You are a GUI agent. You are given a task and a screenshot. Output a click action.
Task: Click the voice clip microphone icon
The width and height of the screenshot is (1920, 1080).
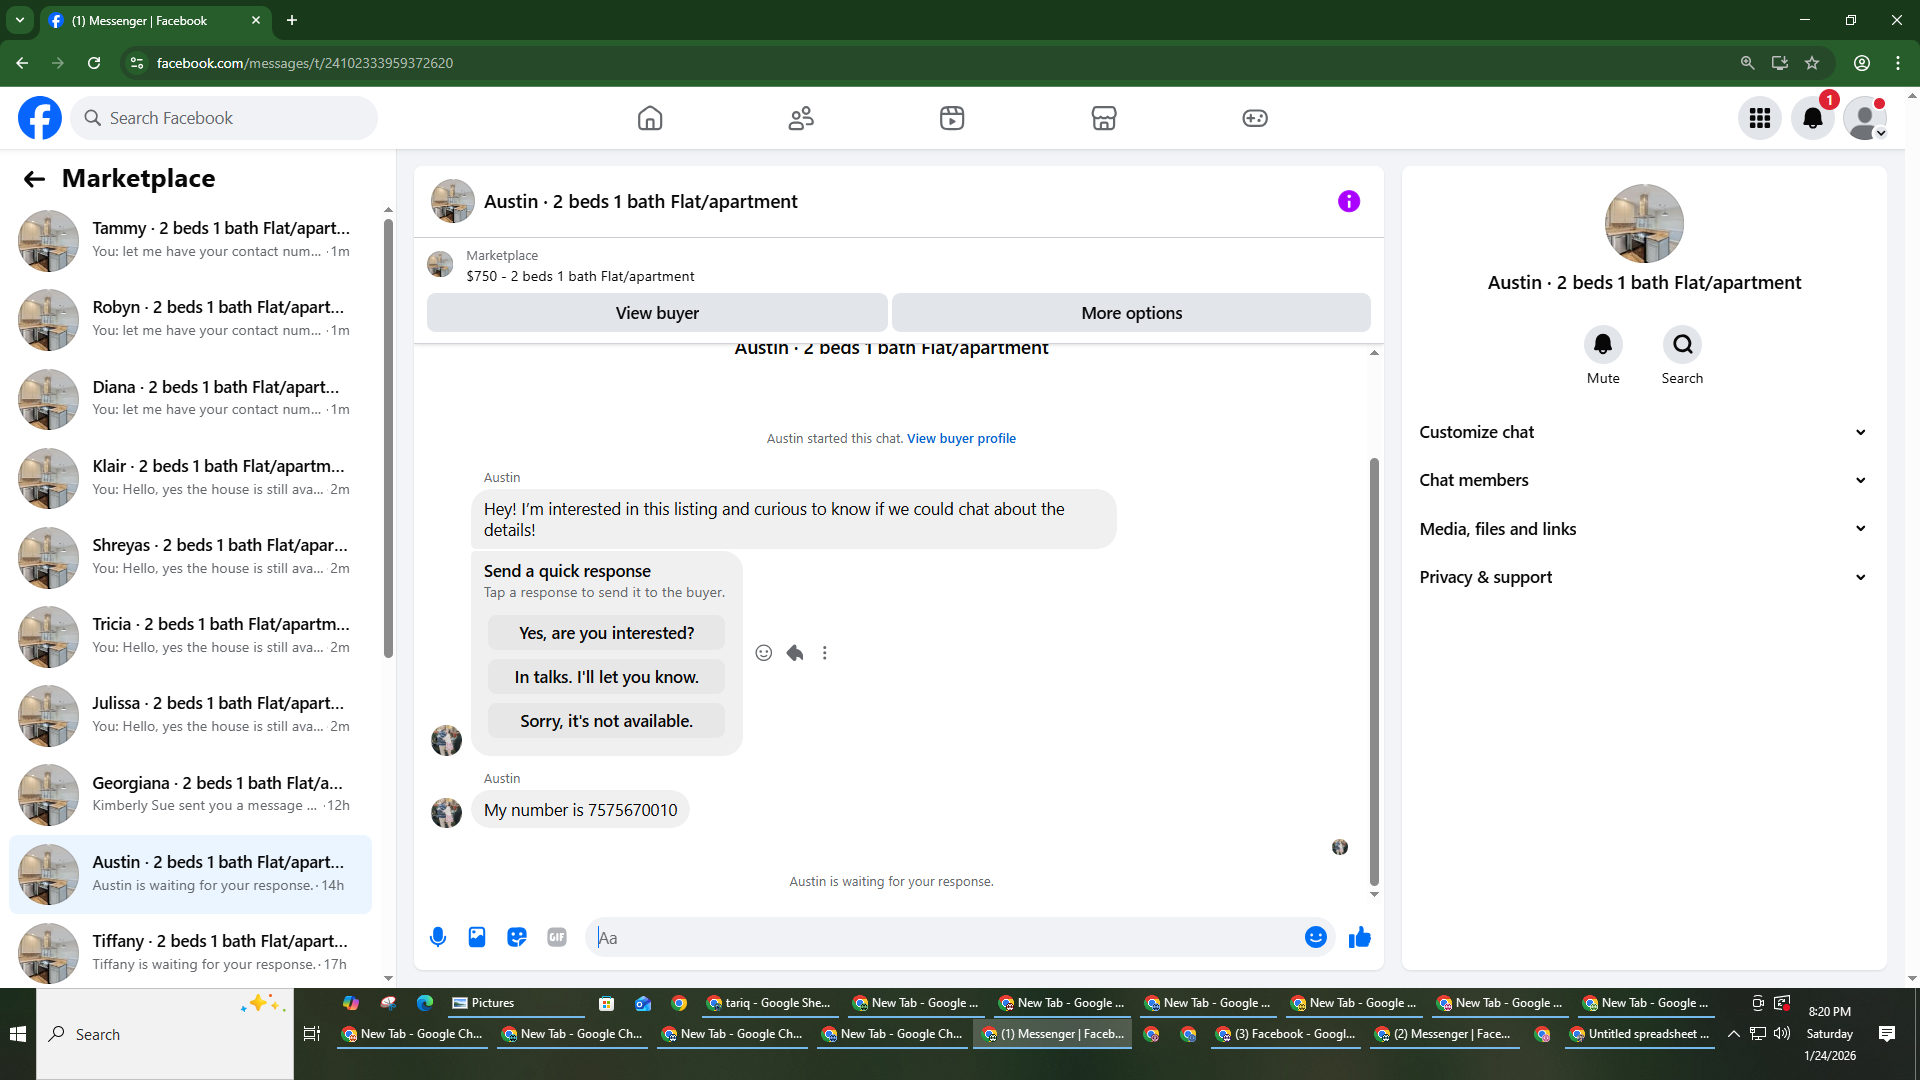pos(438,937)
